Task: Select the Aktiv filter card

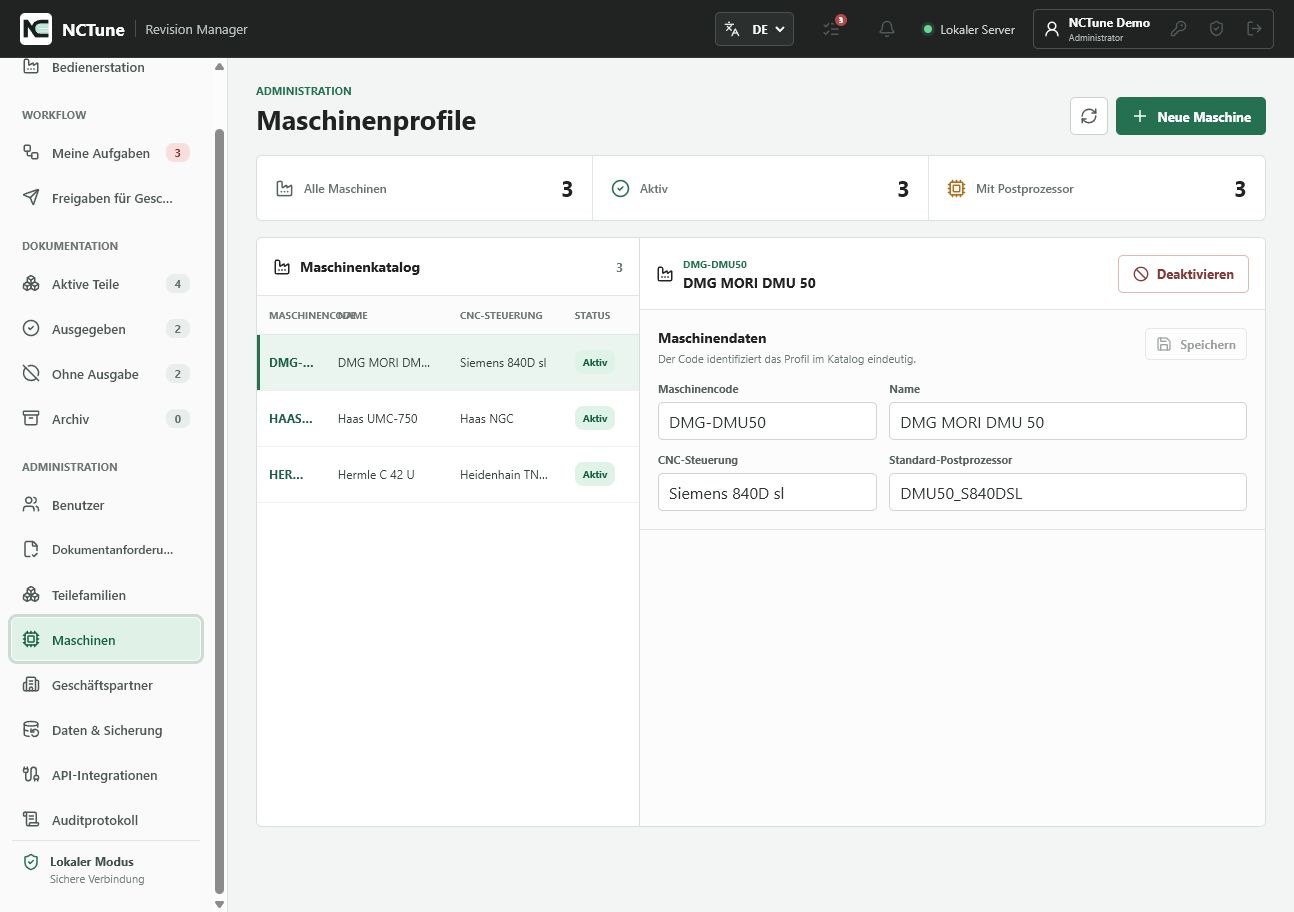Action: (x=760, y=188)
